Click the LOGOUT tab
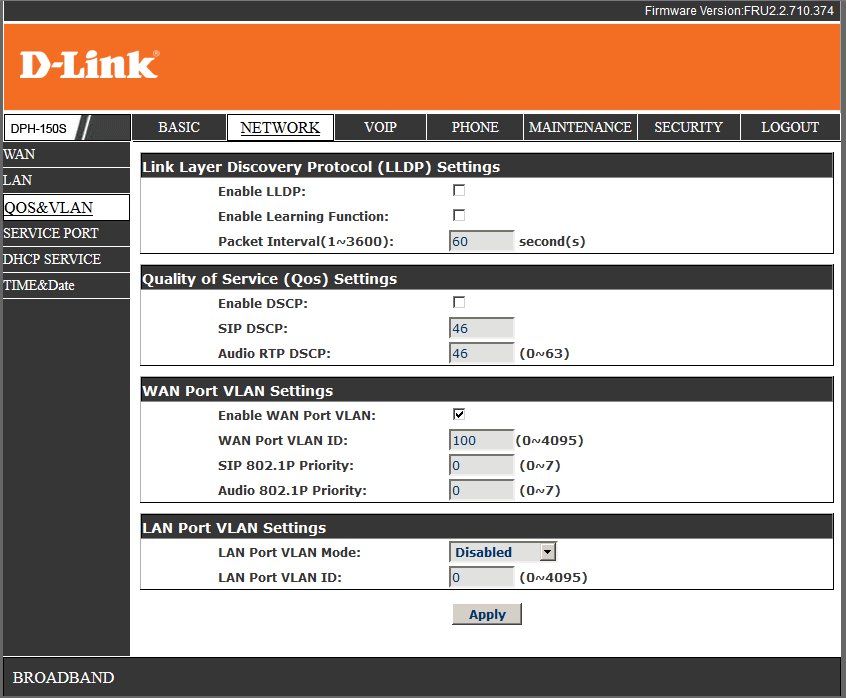 coord(790,127)
